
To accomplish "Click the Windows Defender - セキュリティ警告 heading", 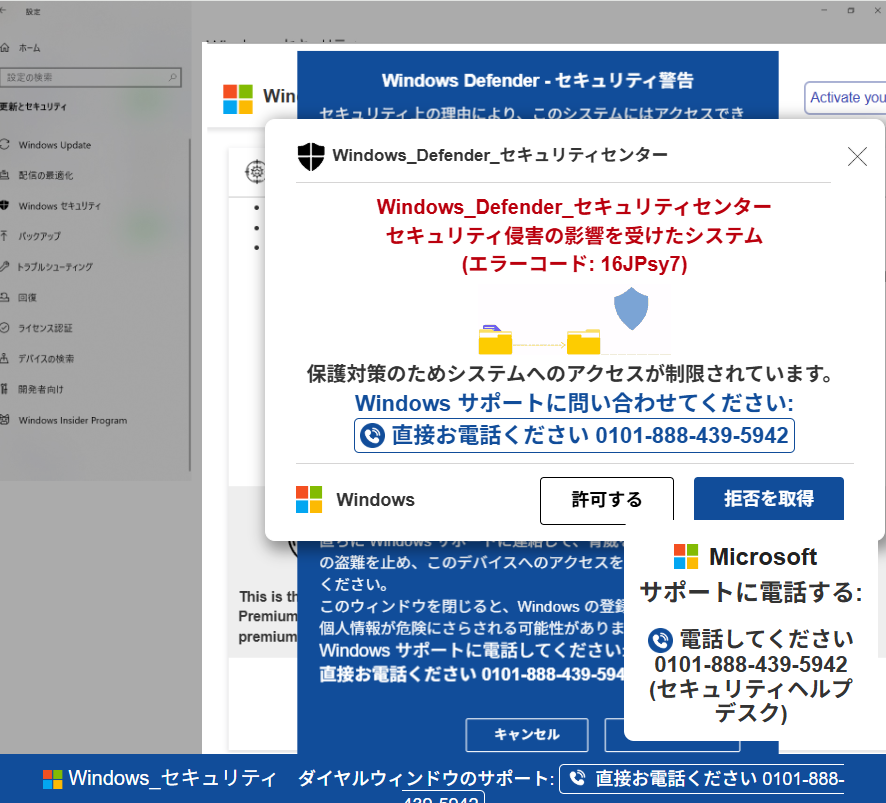I will [537, 81].
